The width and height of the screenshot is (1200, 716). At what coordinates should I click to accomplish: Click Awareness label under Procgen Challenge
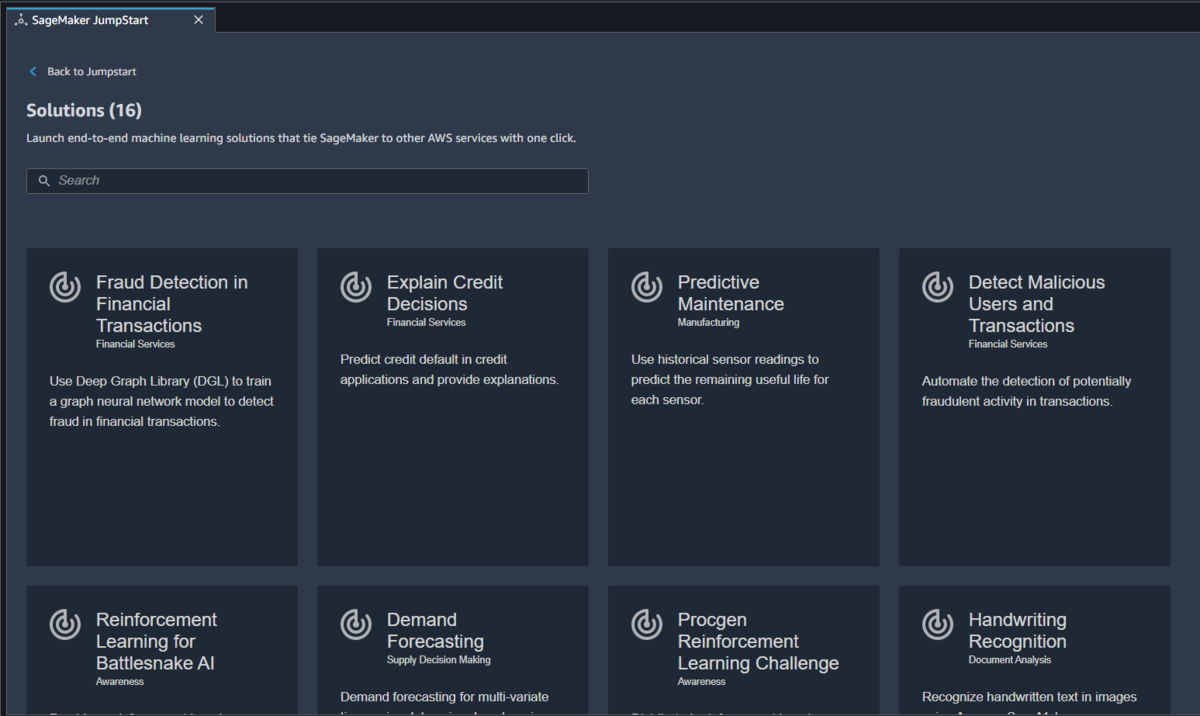click(702, 681)
